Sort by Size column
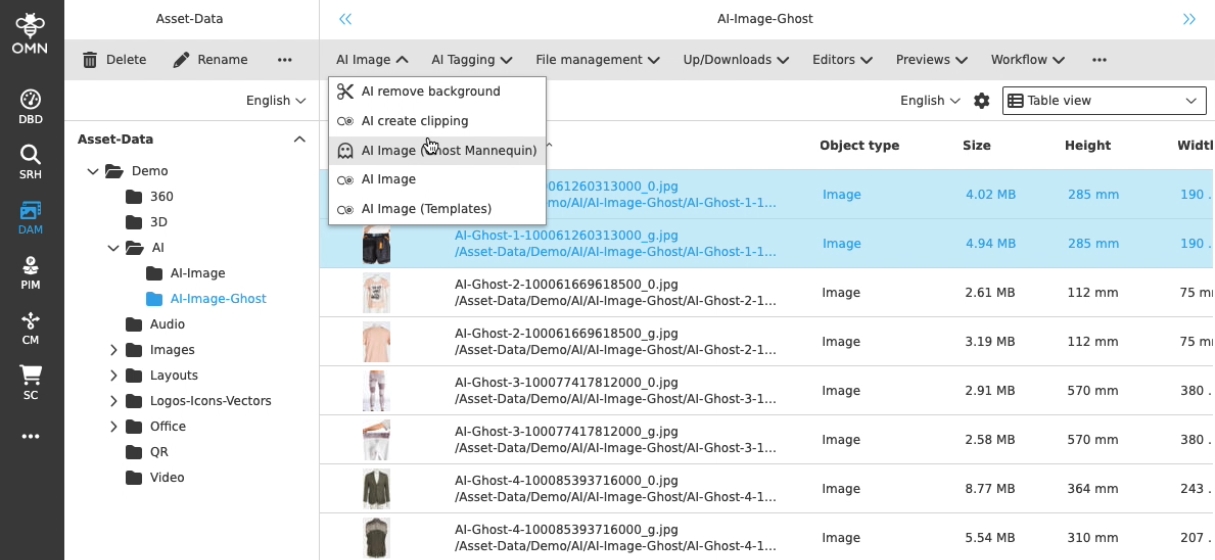This screenshot has width=1215, height=560. tap(976, 146)
